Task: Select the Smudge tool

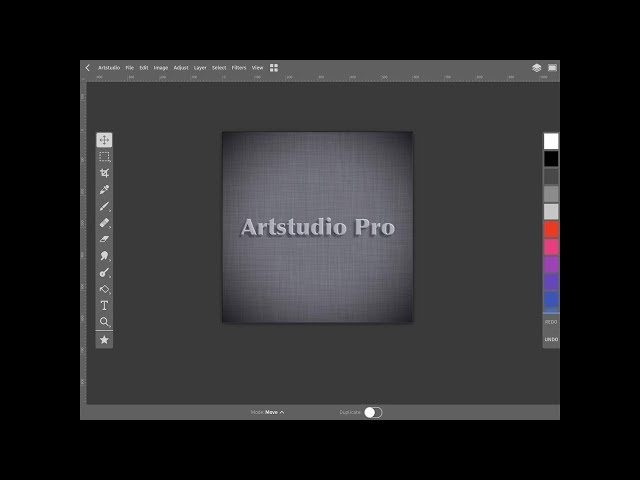Action: 104,256
